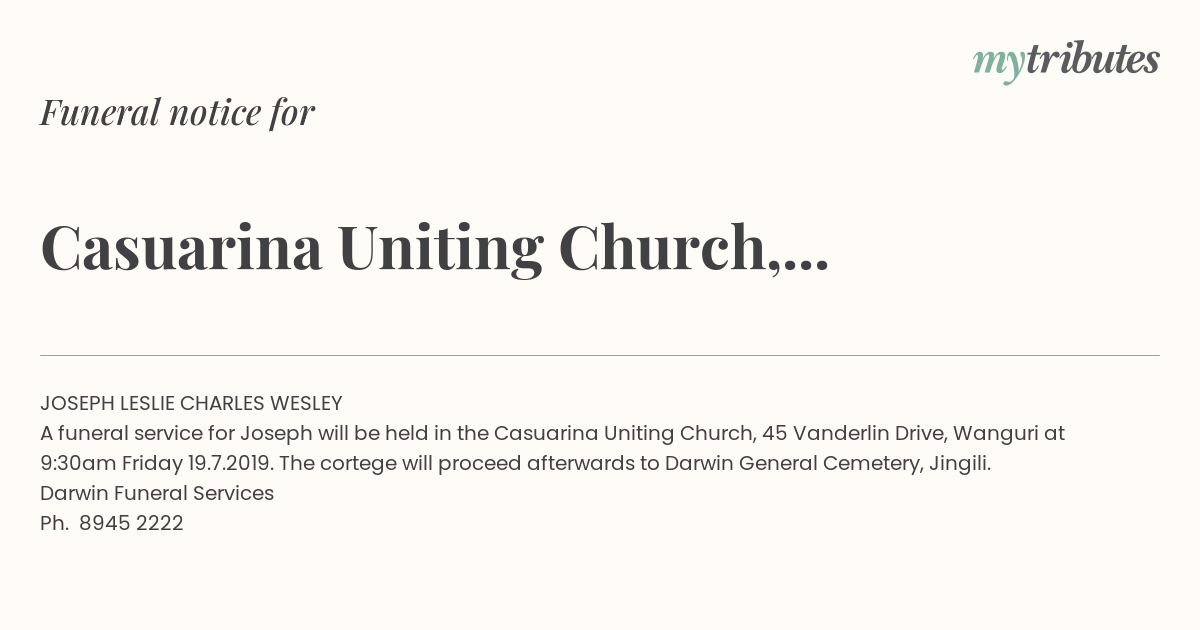Screen dimensions: 1200x630
Task: Select the "Funeral notice for" heading
Action: coord(177,112)
